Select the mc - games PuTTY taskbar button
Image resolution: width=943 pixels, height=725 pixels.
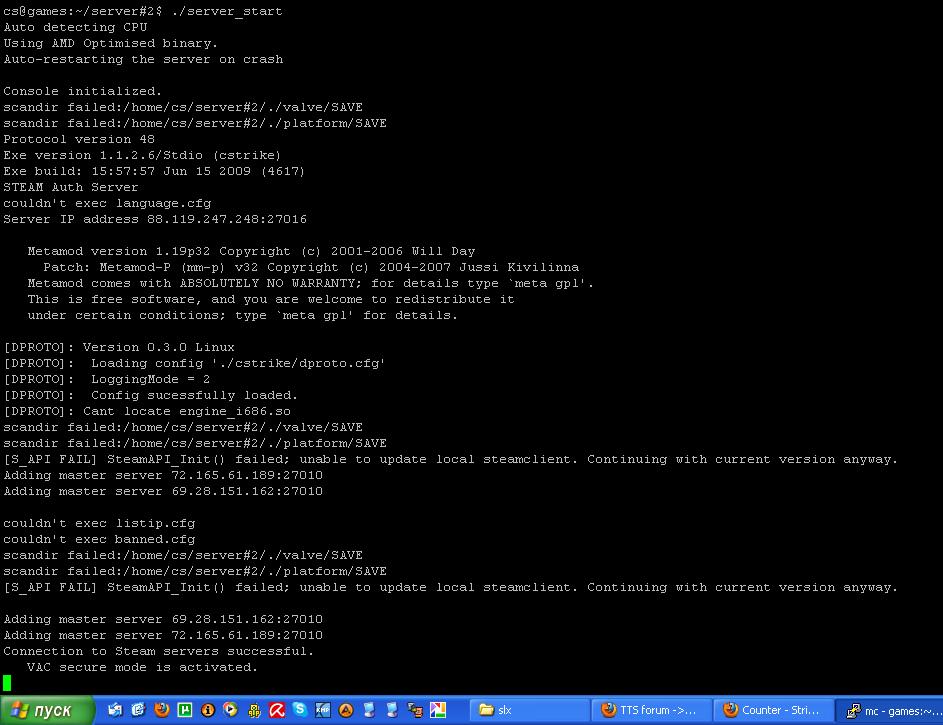[x=890, y=711]
